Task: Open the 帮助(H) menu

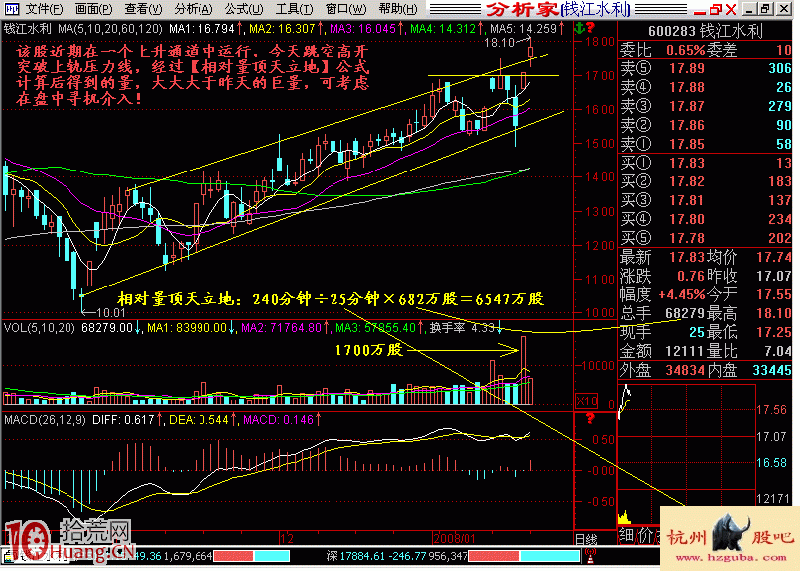Action: click(398, 9)
